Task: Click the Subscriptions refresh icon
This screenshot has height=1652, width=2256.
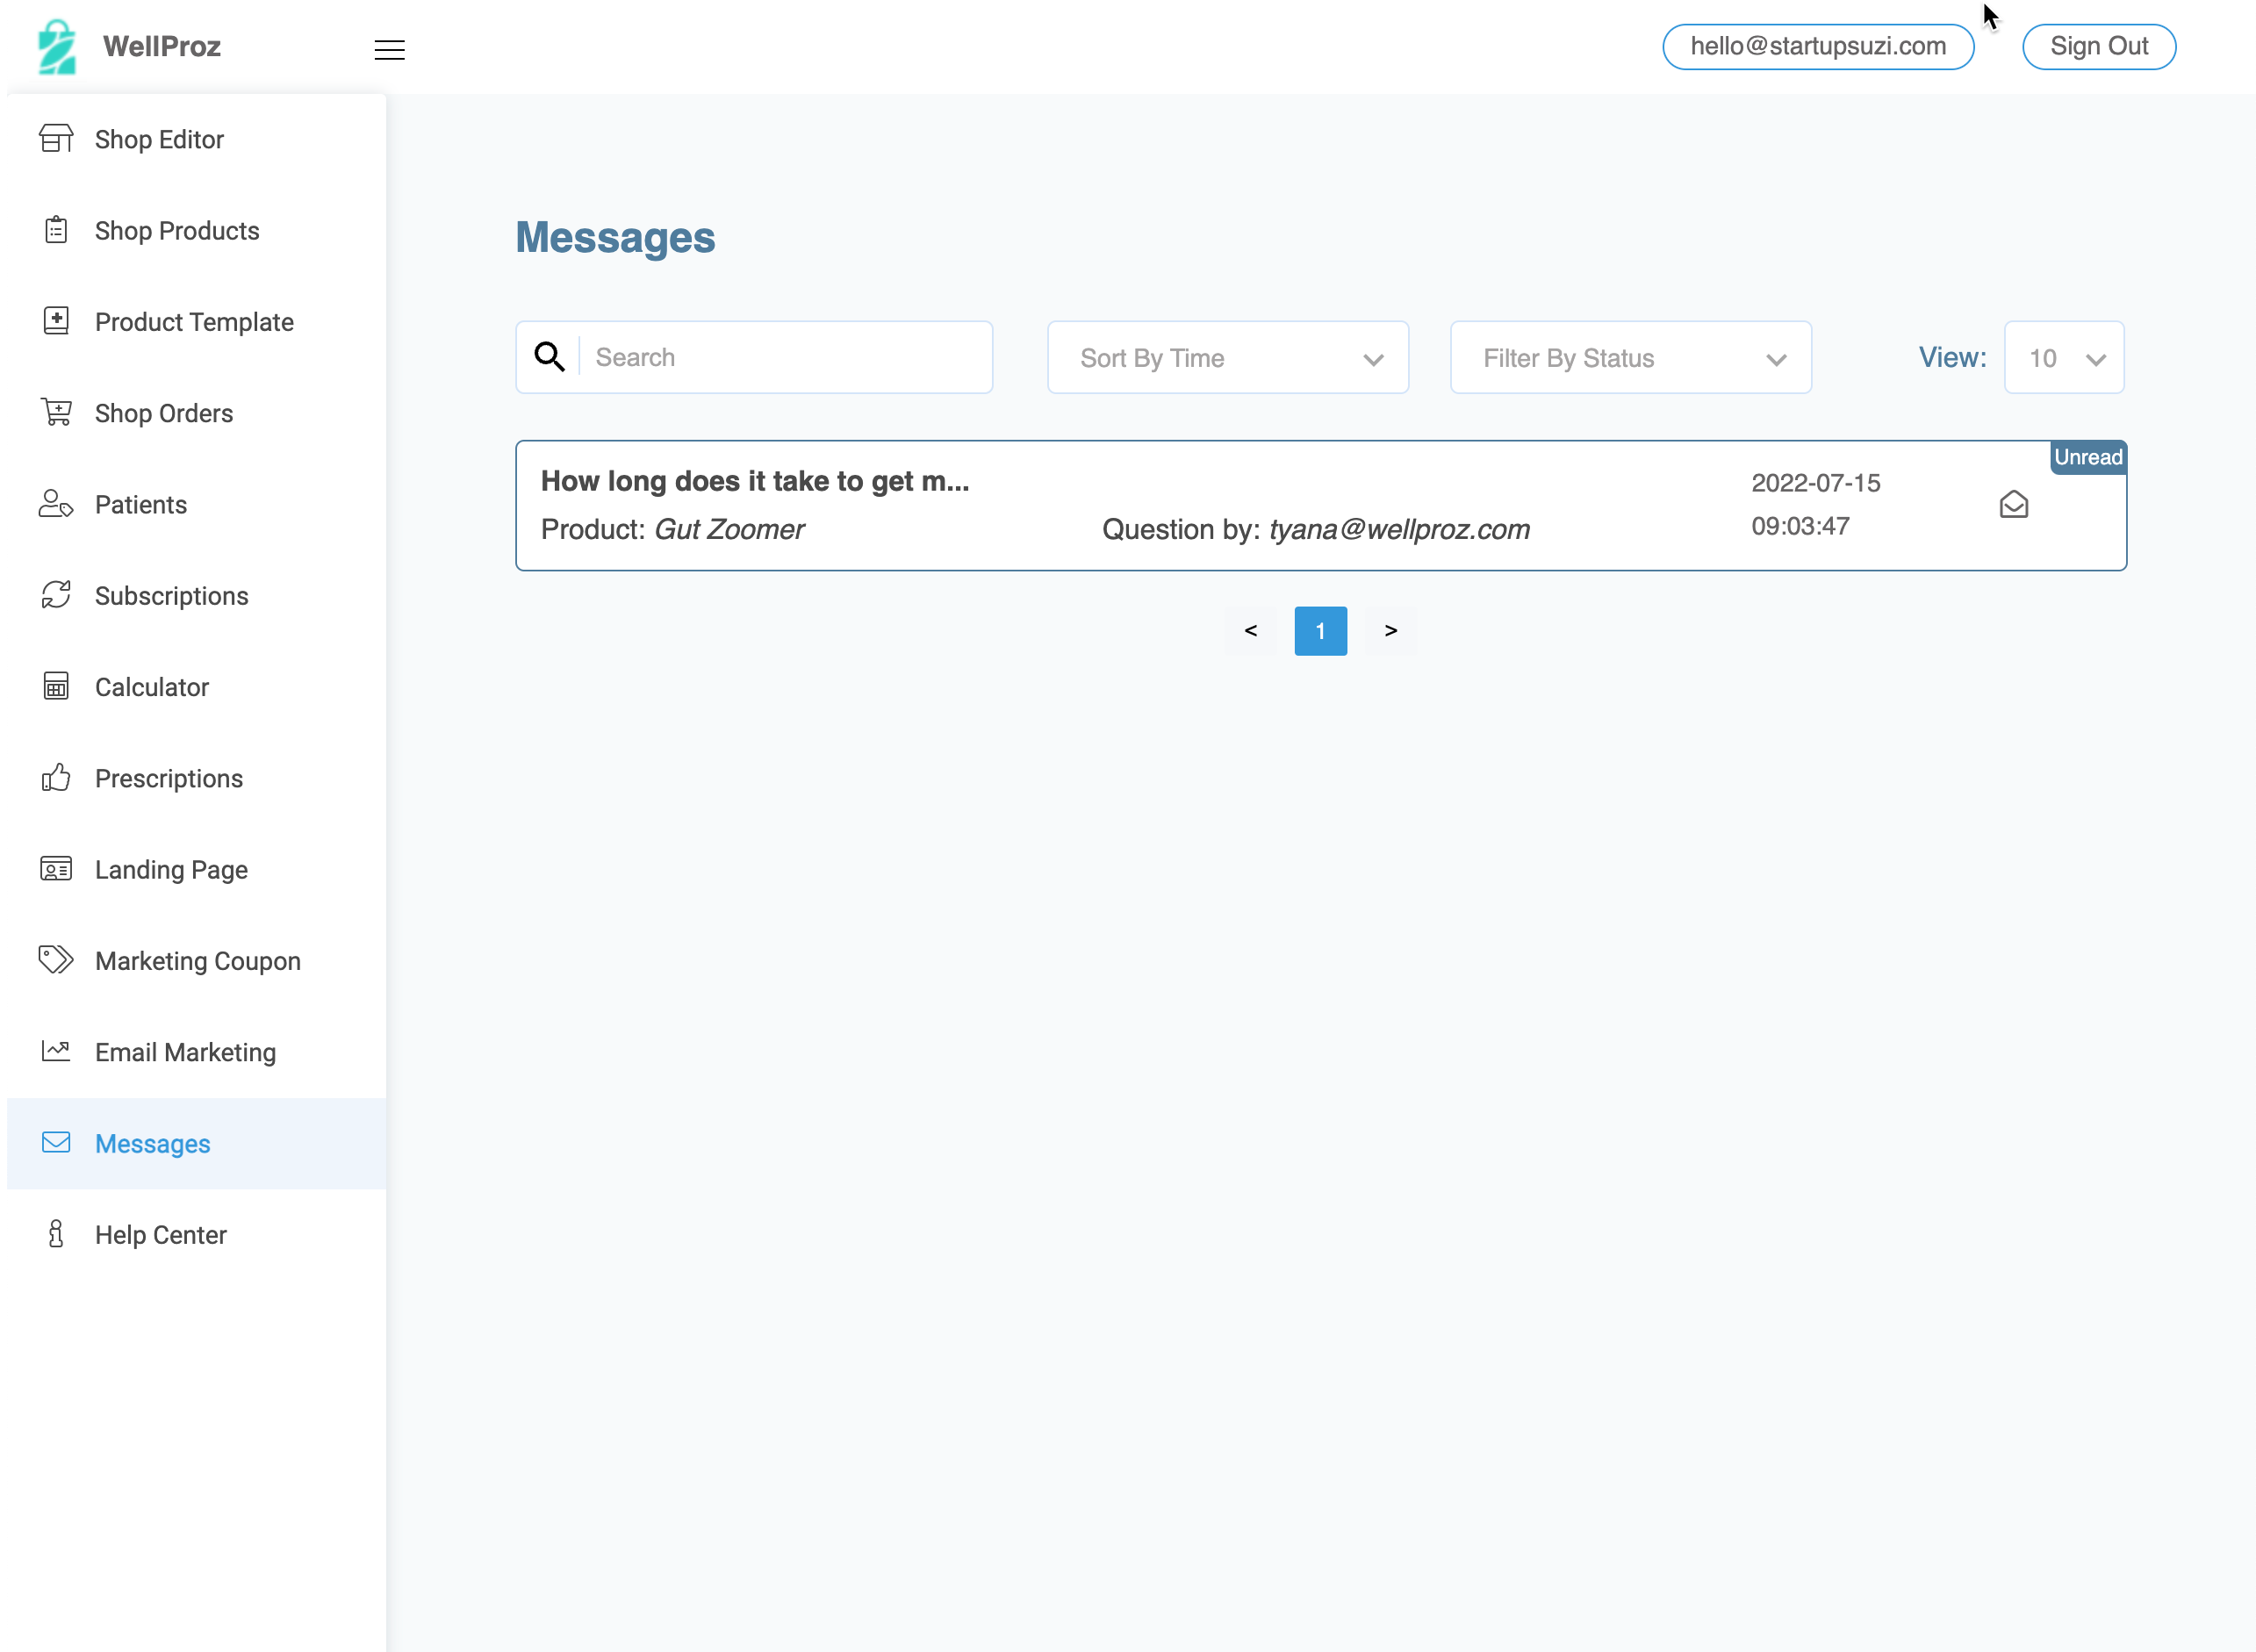Action: point(56,595)
